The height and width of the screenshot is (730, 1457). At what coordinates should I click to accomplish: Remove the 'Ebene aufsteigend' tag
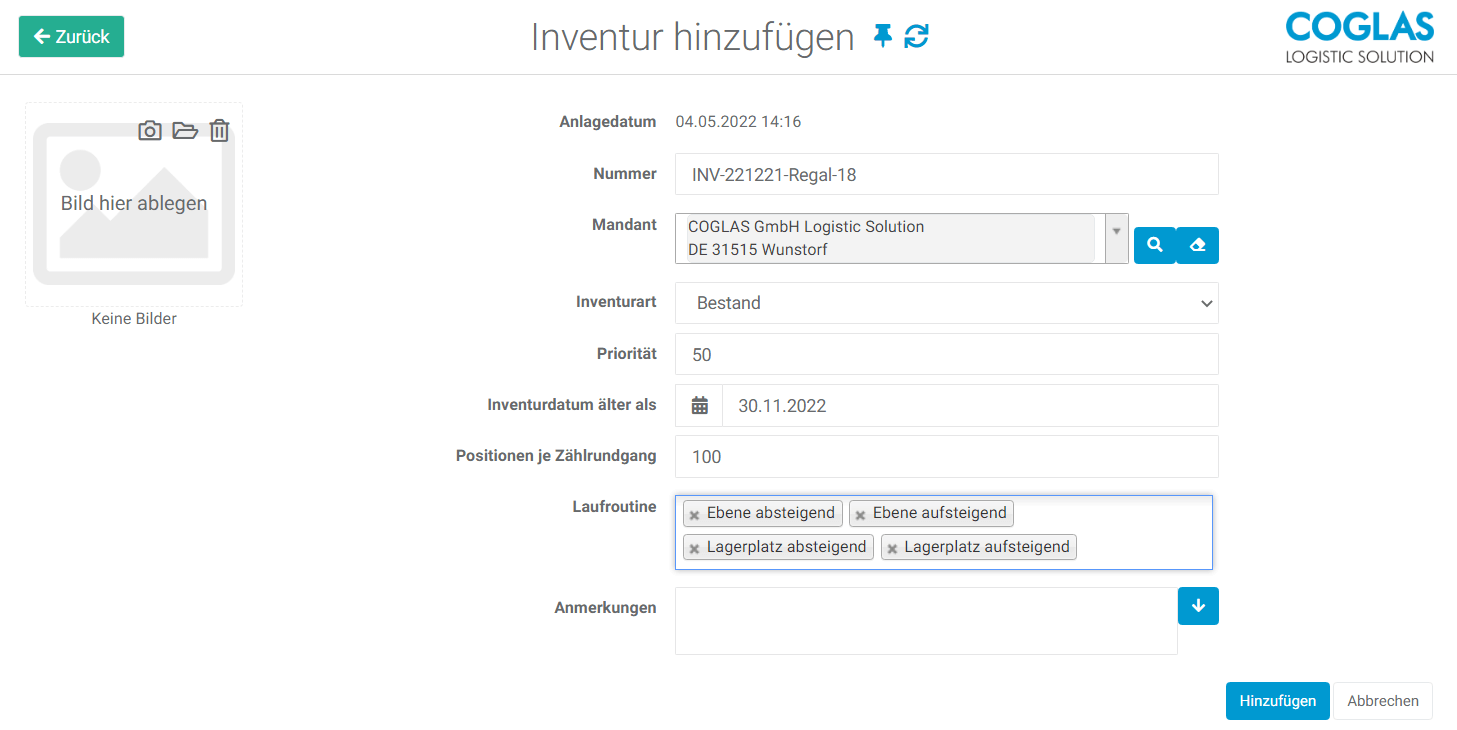coord(860,515)
